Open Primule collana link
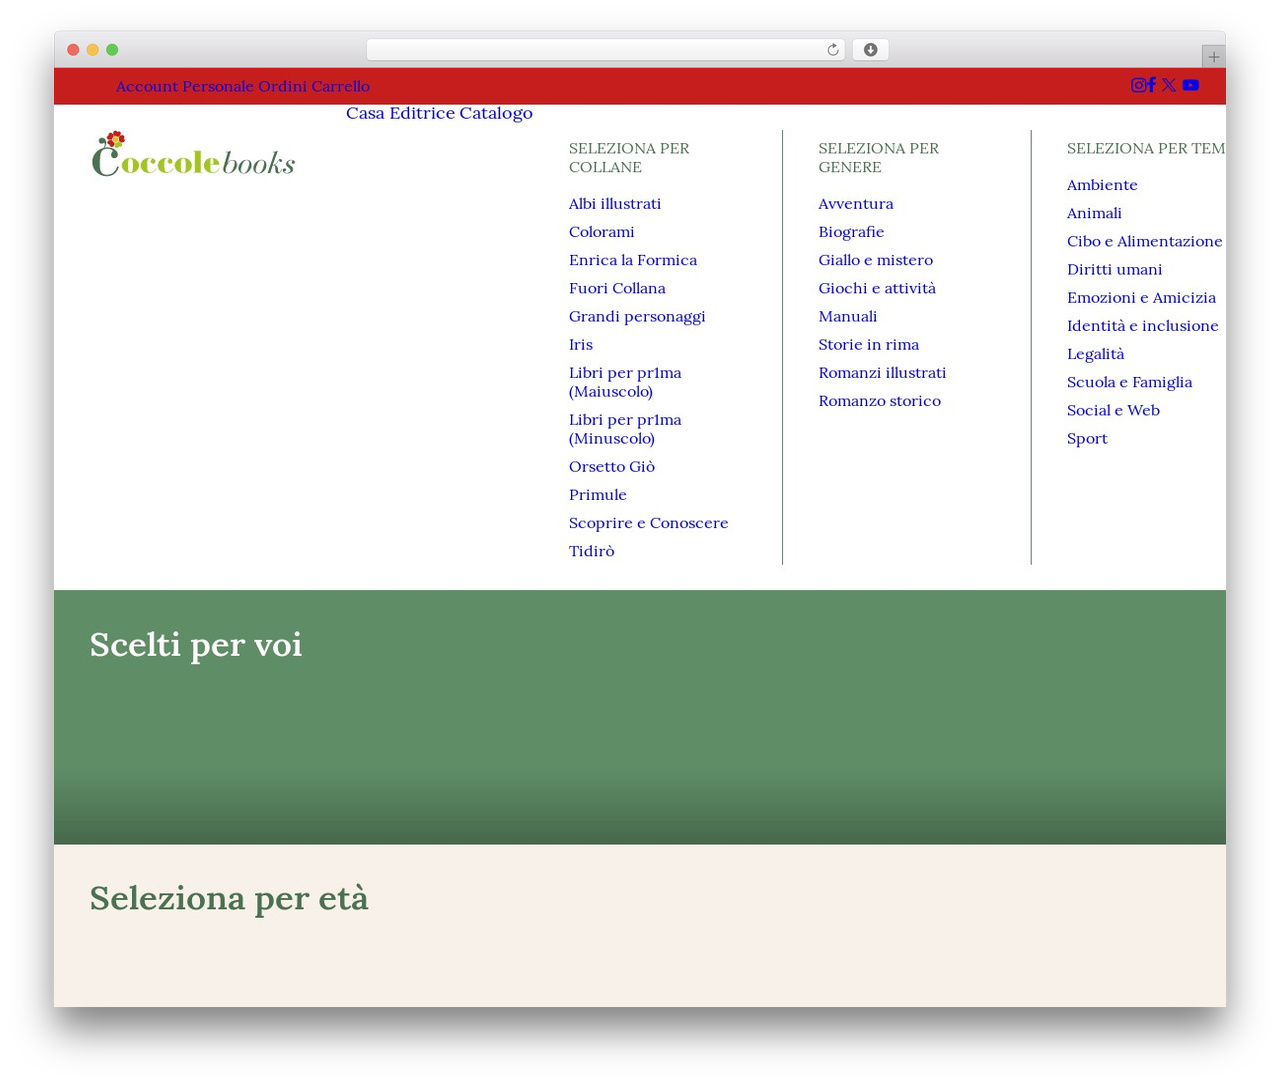Screen dimensions: 1280x1084 [598, 495]
